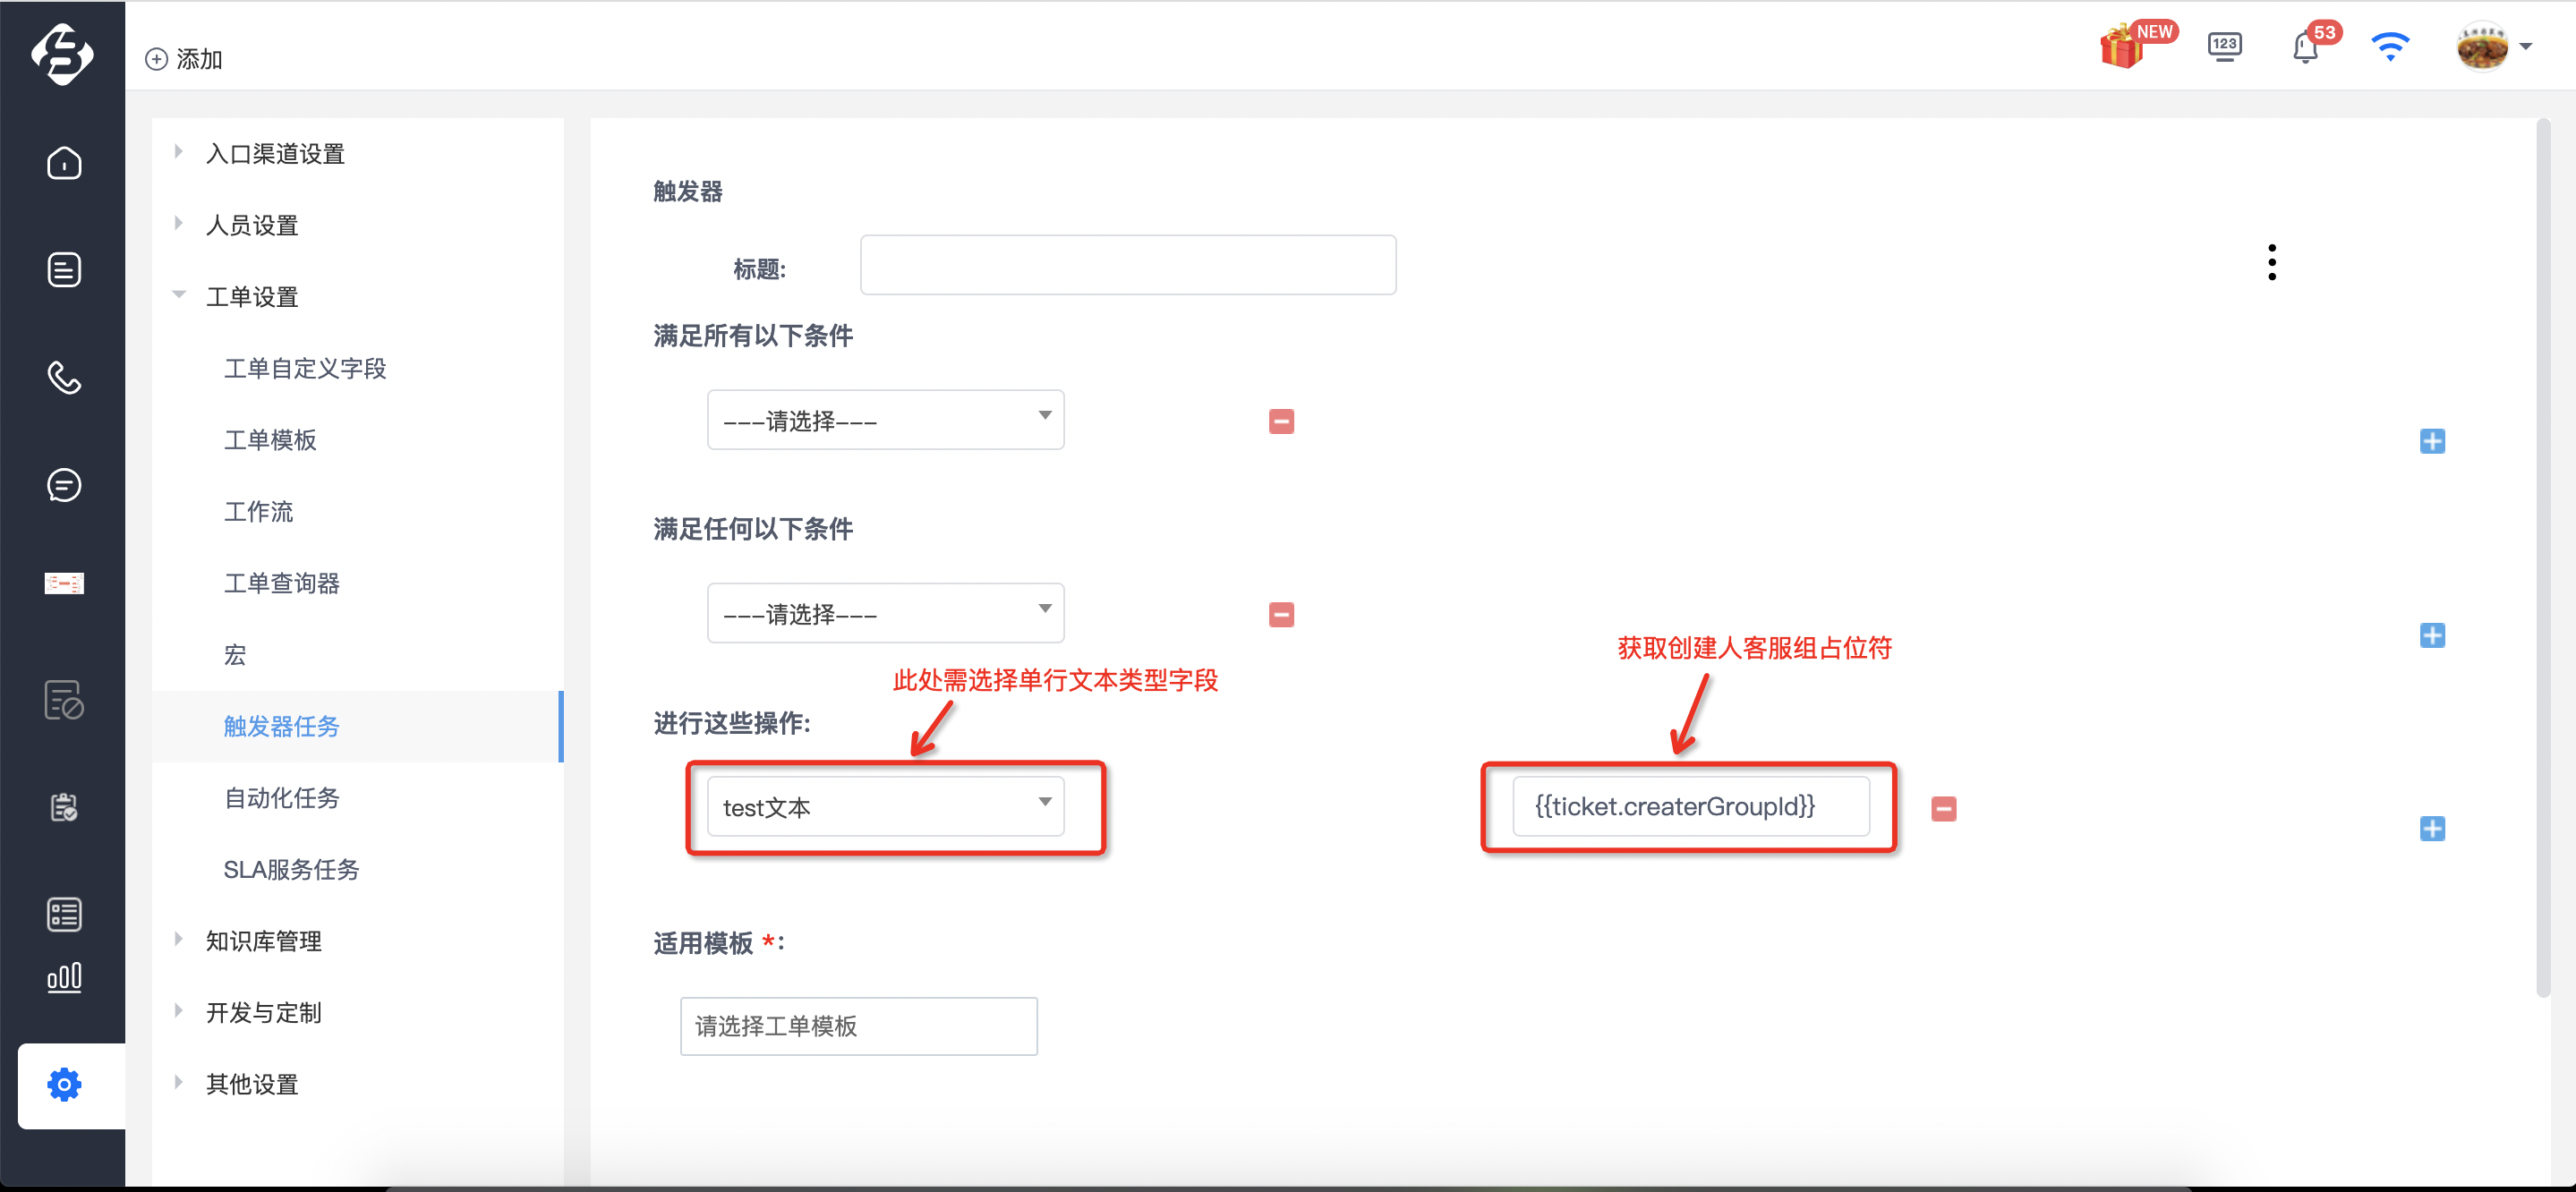Click the 标题 title input field

coord(1127,265)
